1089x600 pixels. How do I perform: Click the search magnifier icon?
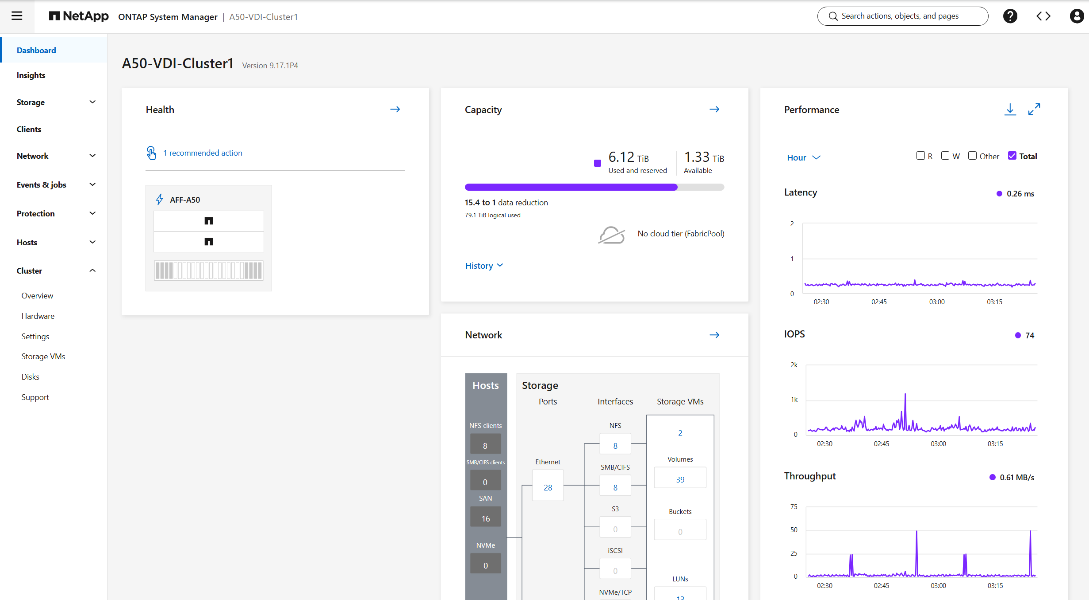(x=833, y=16)
